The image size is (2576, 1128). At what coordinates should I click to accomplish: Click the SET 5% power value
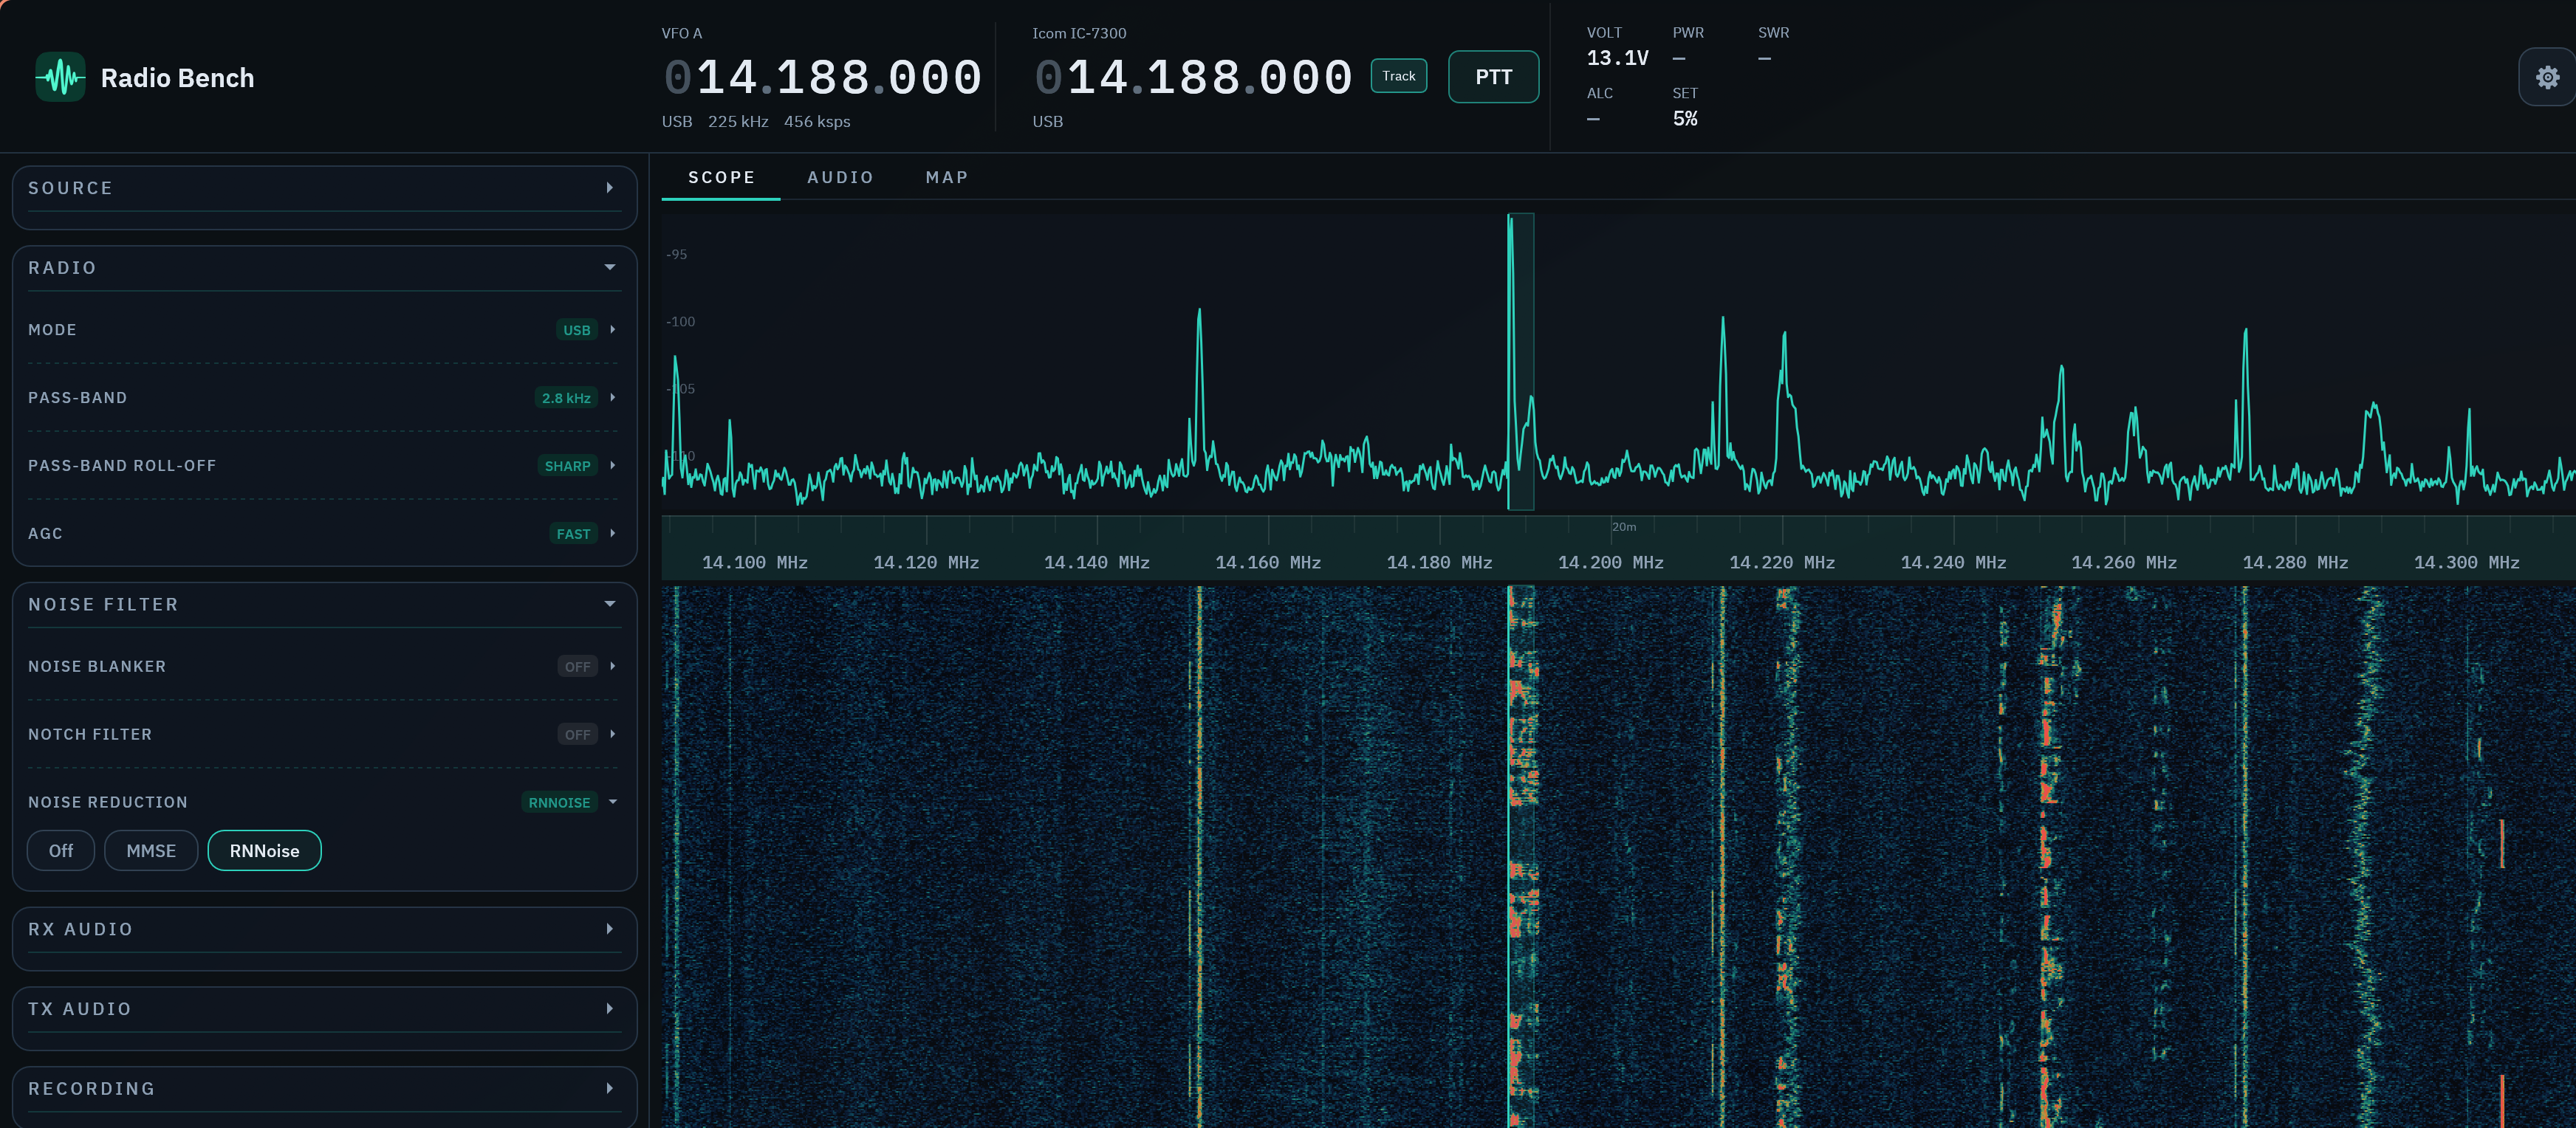pyautogui.click(x=1685, y=119)
